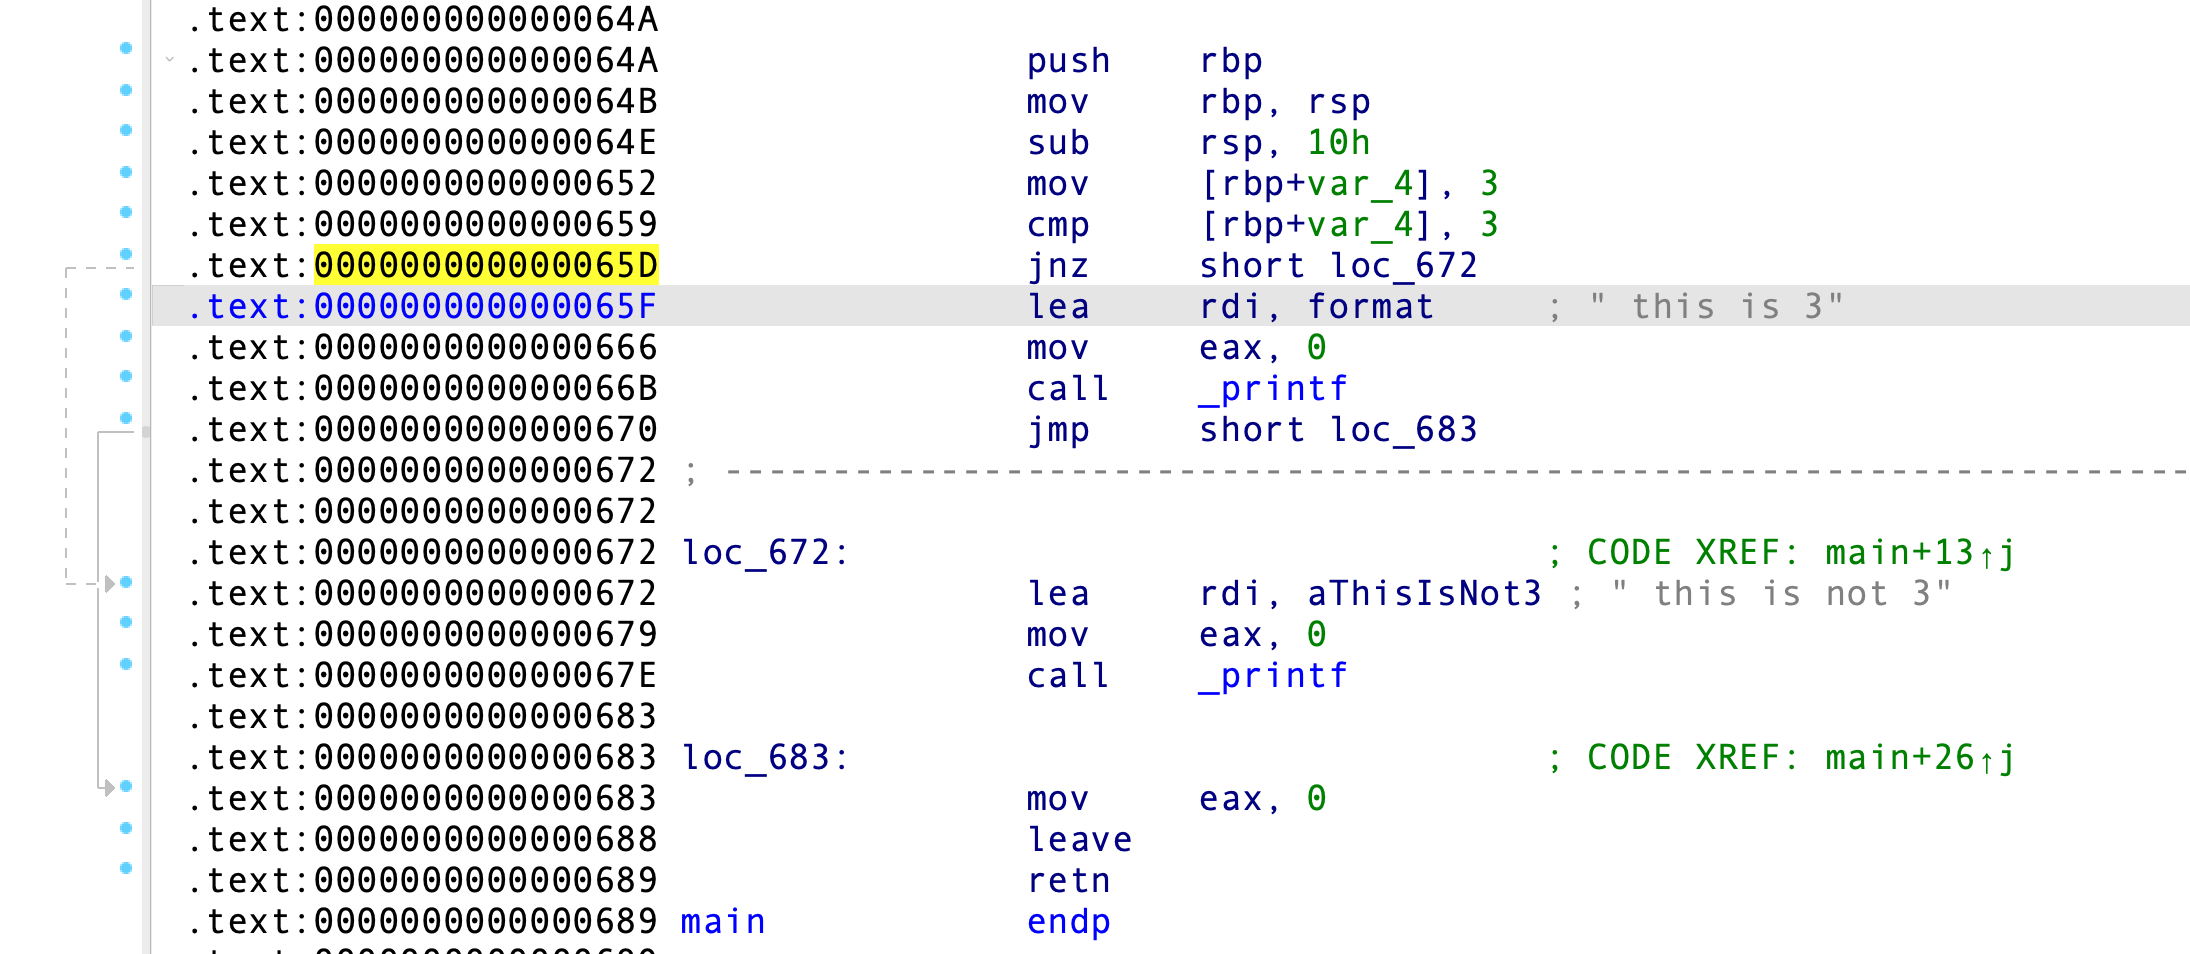Click the cmp mnemonic
Image resolution: width=2190 pixels, height=954 pixels.
coord(1058,225)
